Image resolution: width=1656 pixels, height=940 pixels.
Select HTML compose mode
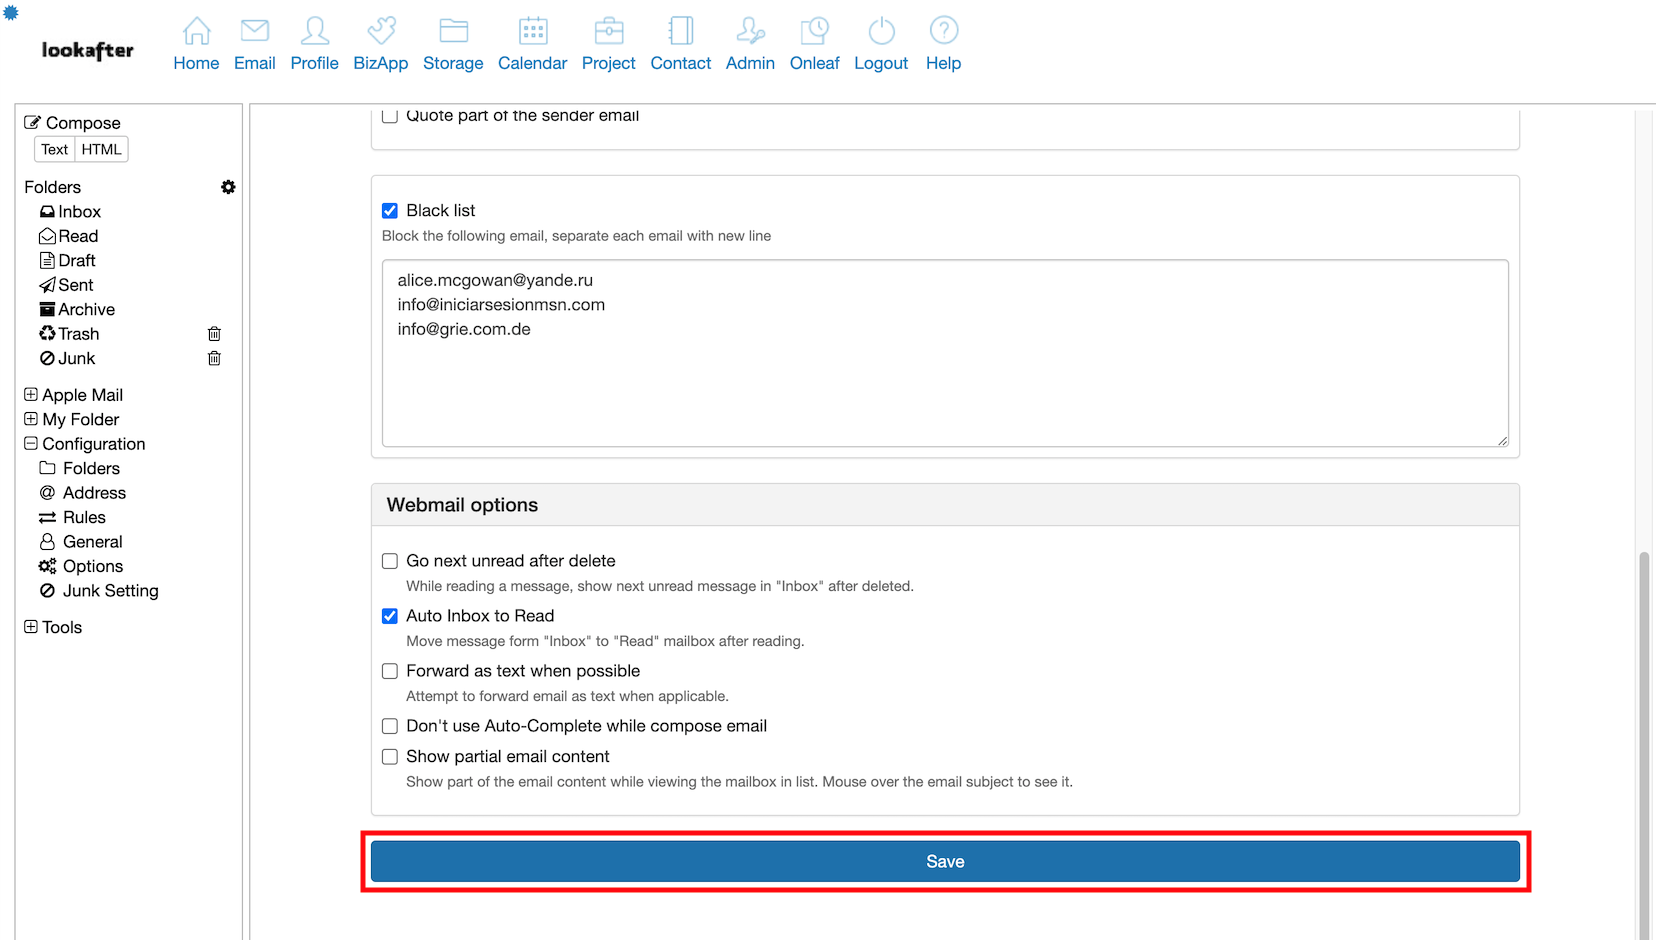(101, 149)
